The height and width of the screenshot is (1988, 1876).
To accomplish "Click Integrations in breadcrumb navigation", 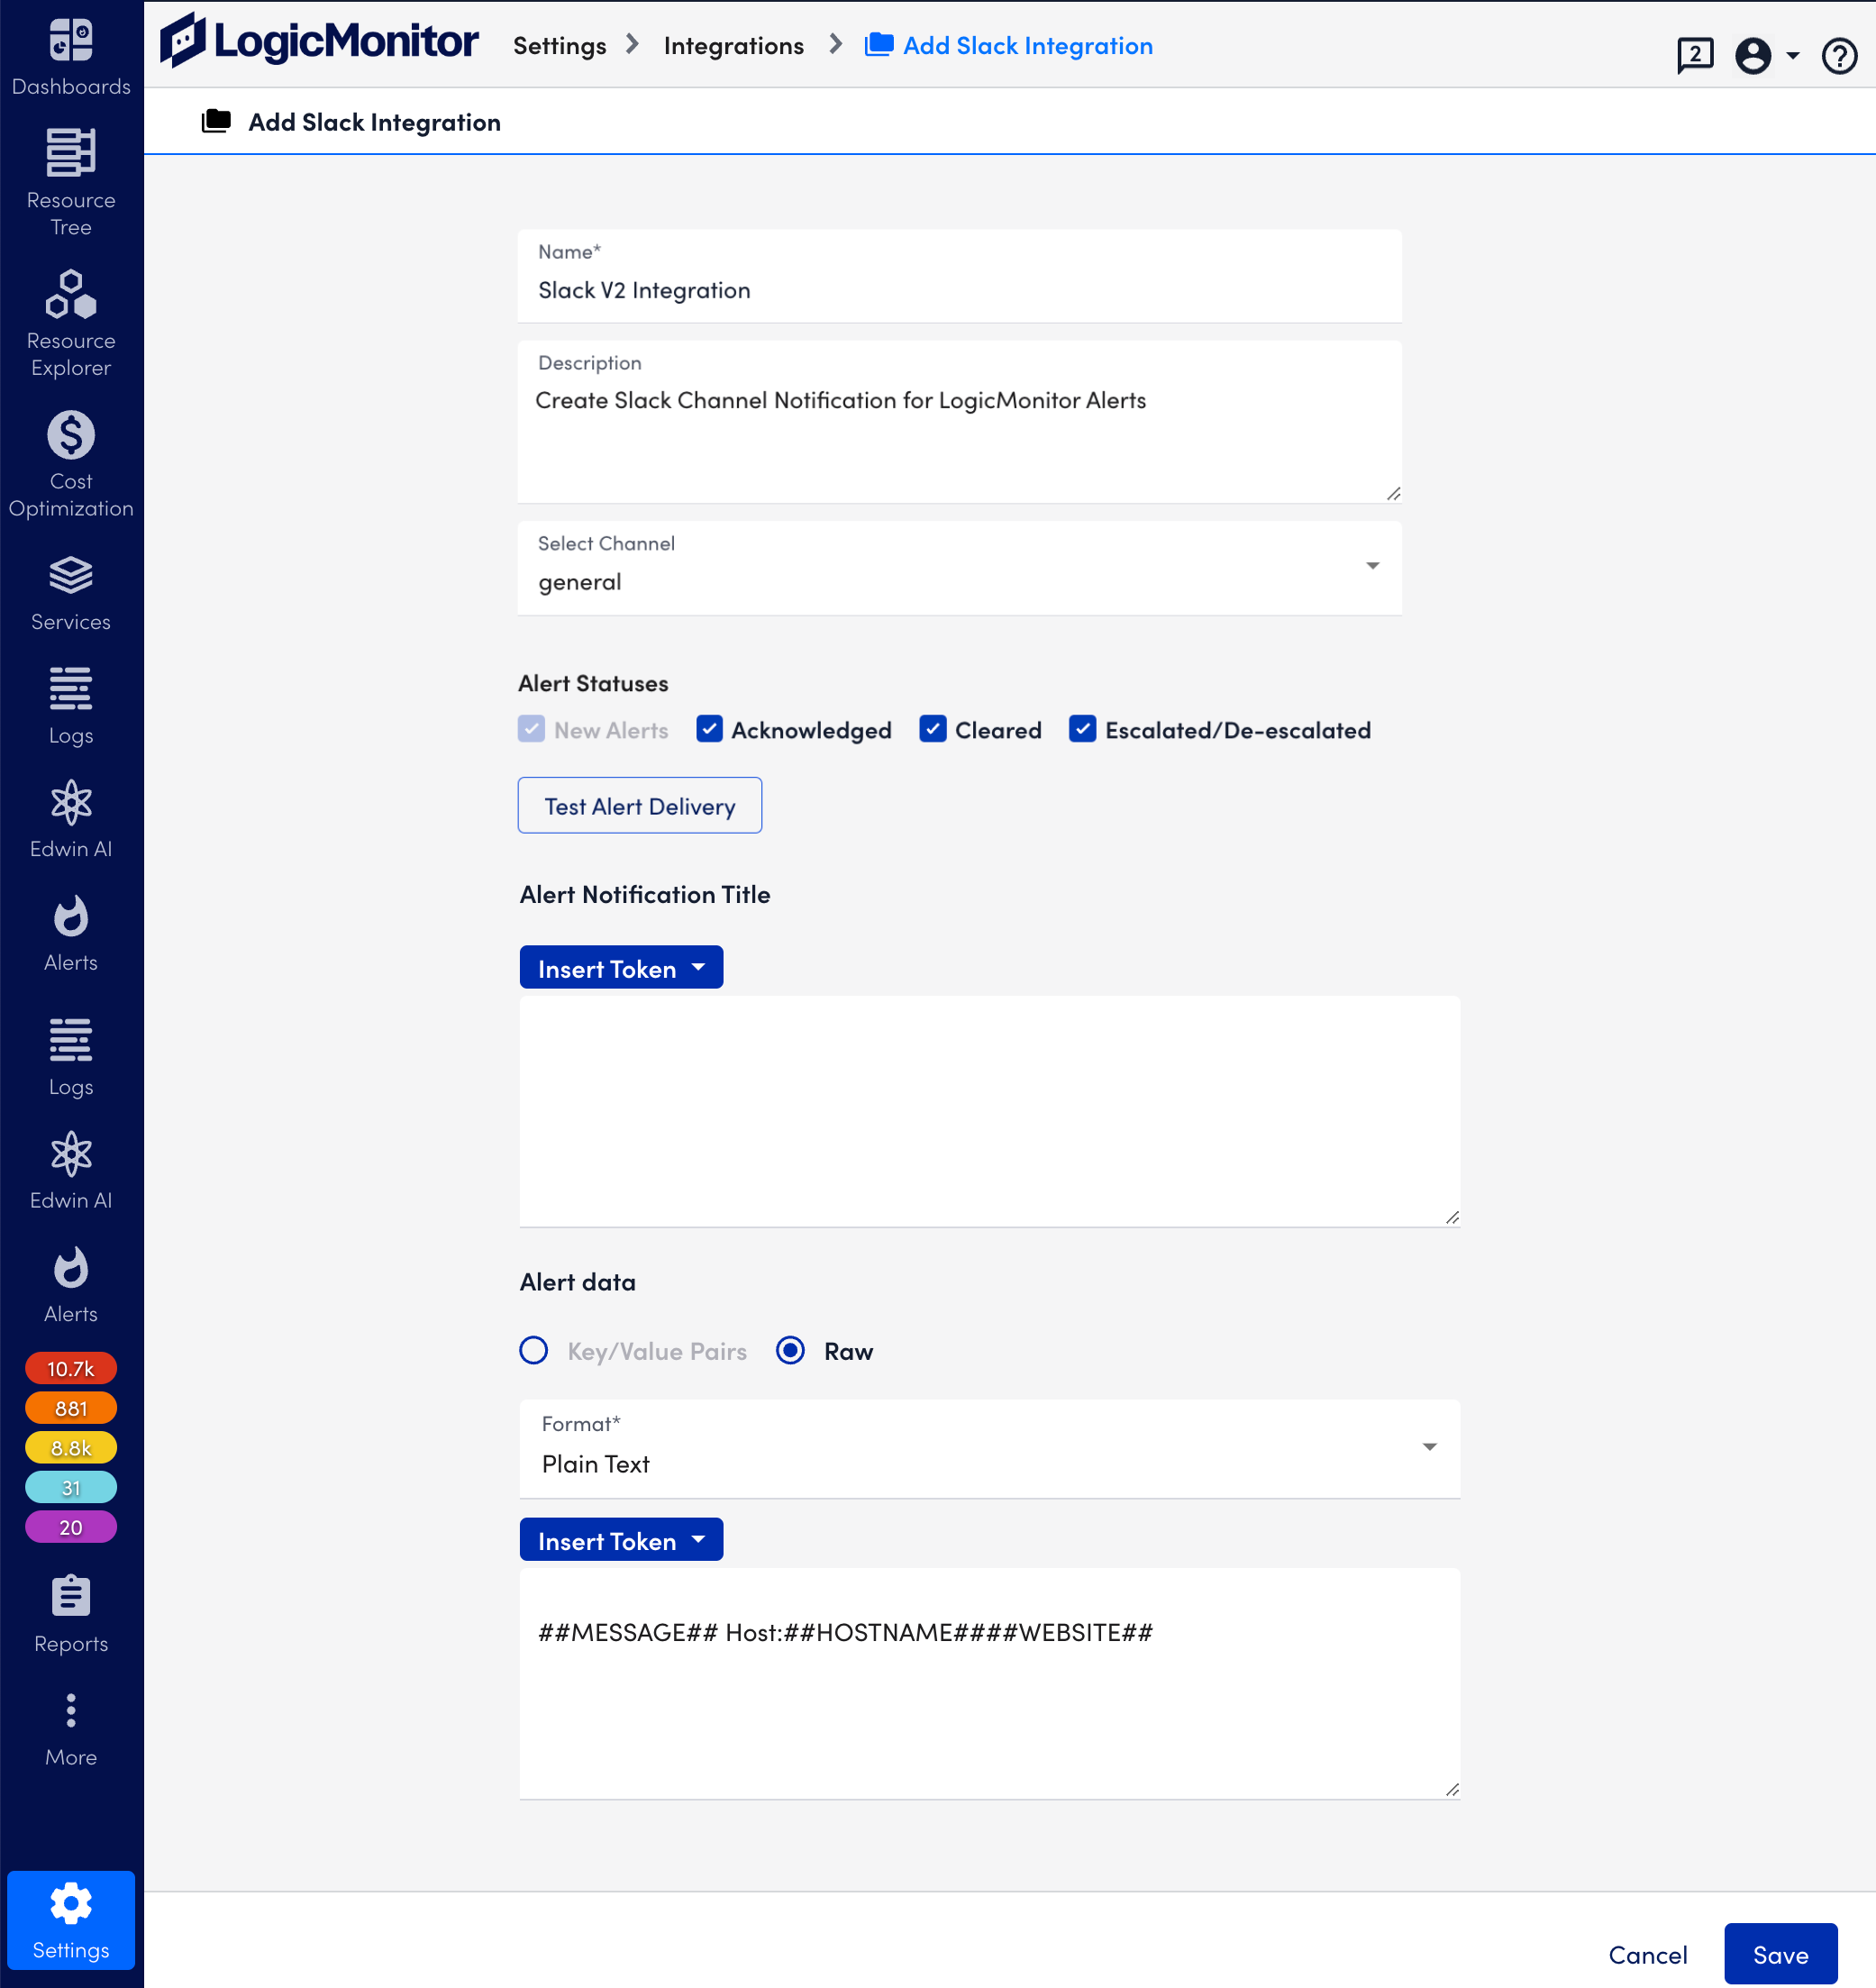I will pyautogui.click(x=733, y=44).
